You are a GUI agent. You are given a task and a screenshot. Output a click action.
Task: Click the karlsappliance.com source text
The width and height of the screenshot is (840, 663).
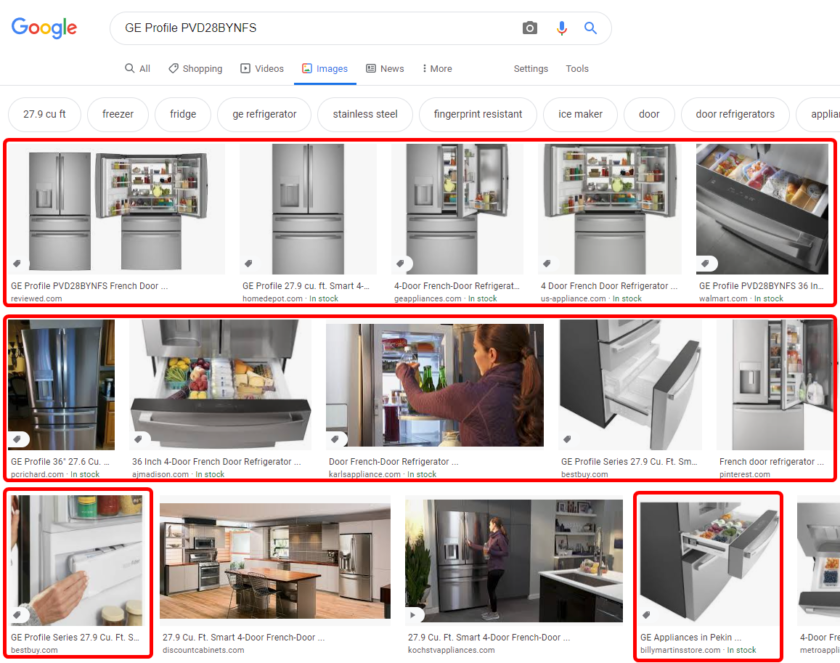pos(364,474)
